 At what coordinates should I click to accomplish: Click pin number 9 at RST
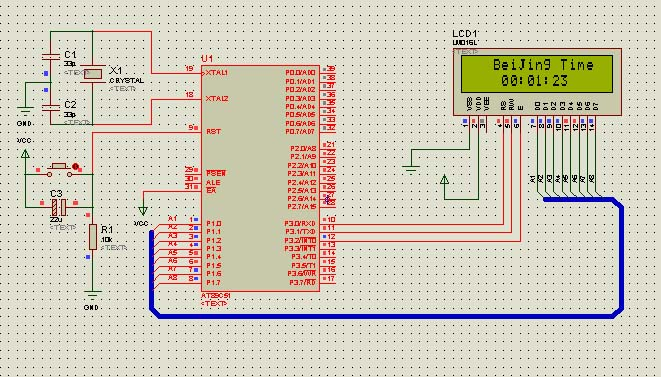191,127
